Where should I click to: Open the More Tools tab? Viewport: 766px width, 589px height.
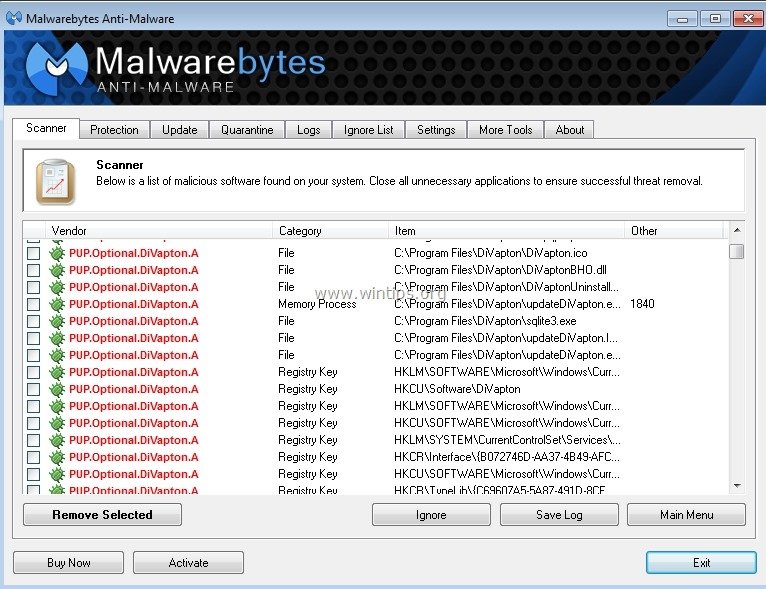506,130
